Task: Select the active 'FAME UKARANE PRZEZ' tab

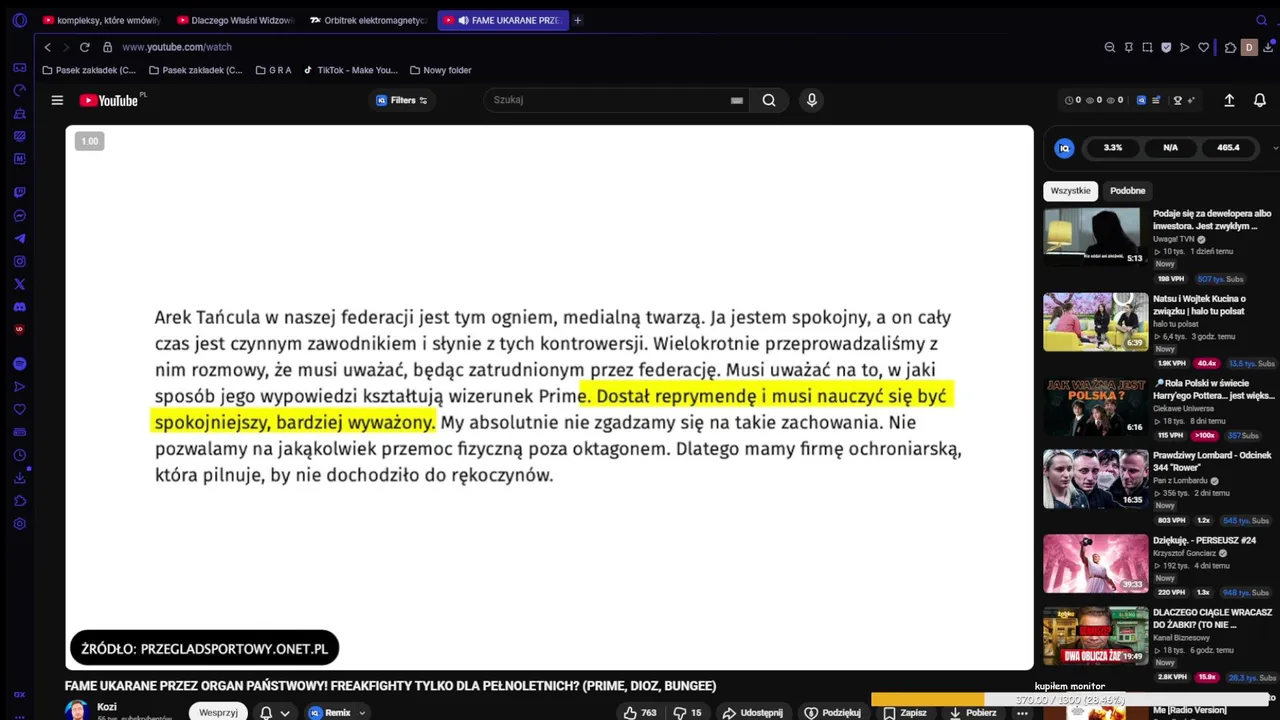Action: pyautogui.click(x=503, y=20)
